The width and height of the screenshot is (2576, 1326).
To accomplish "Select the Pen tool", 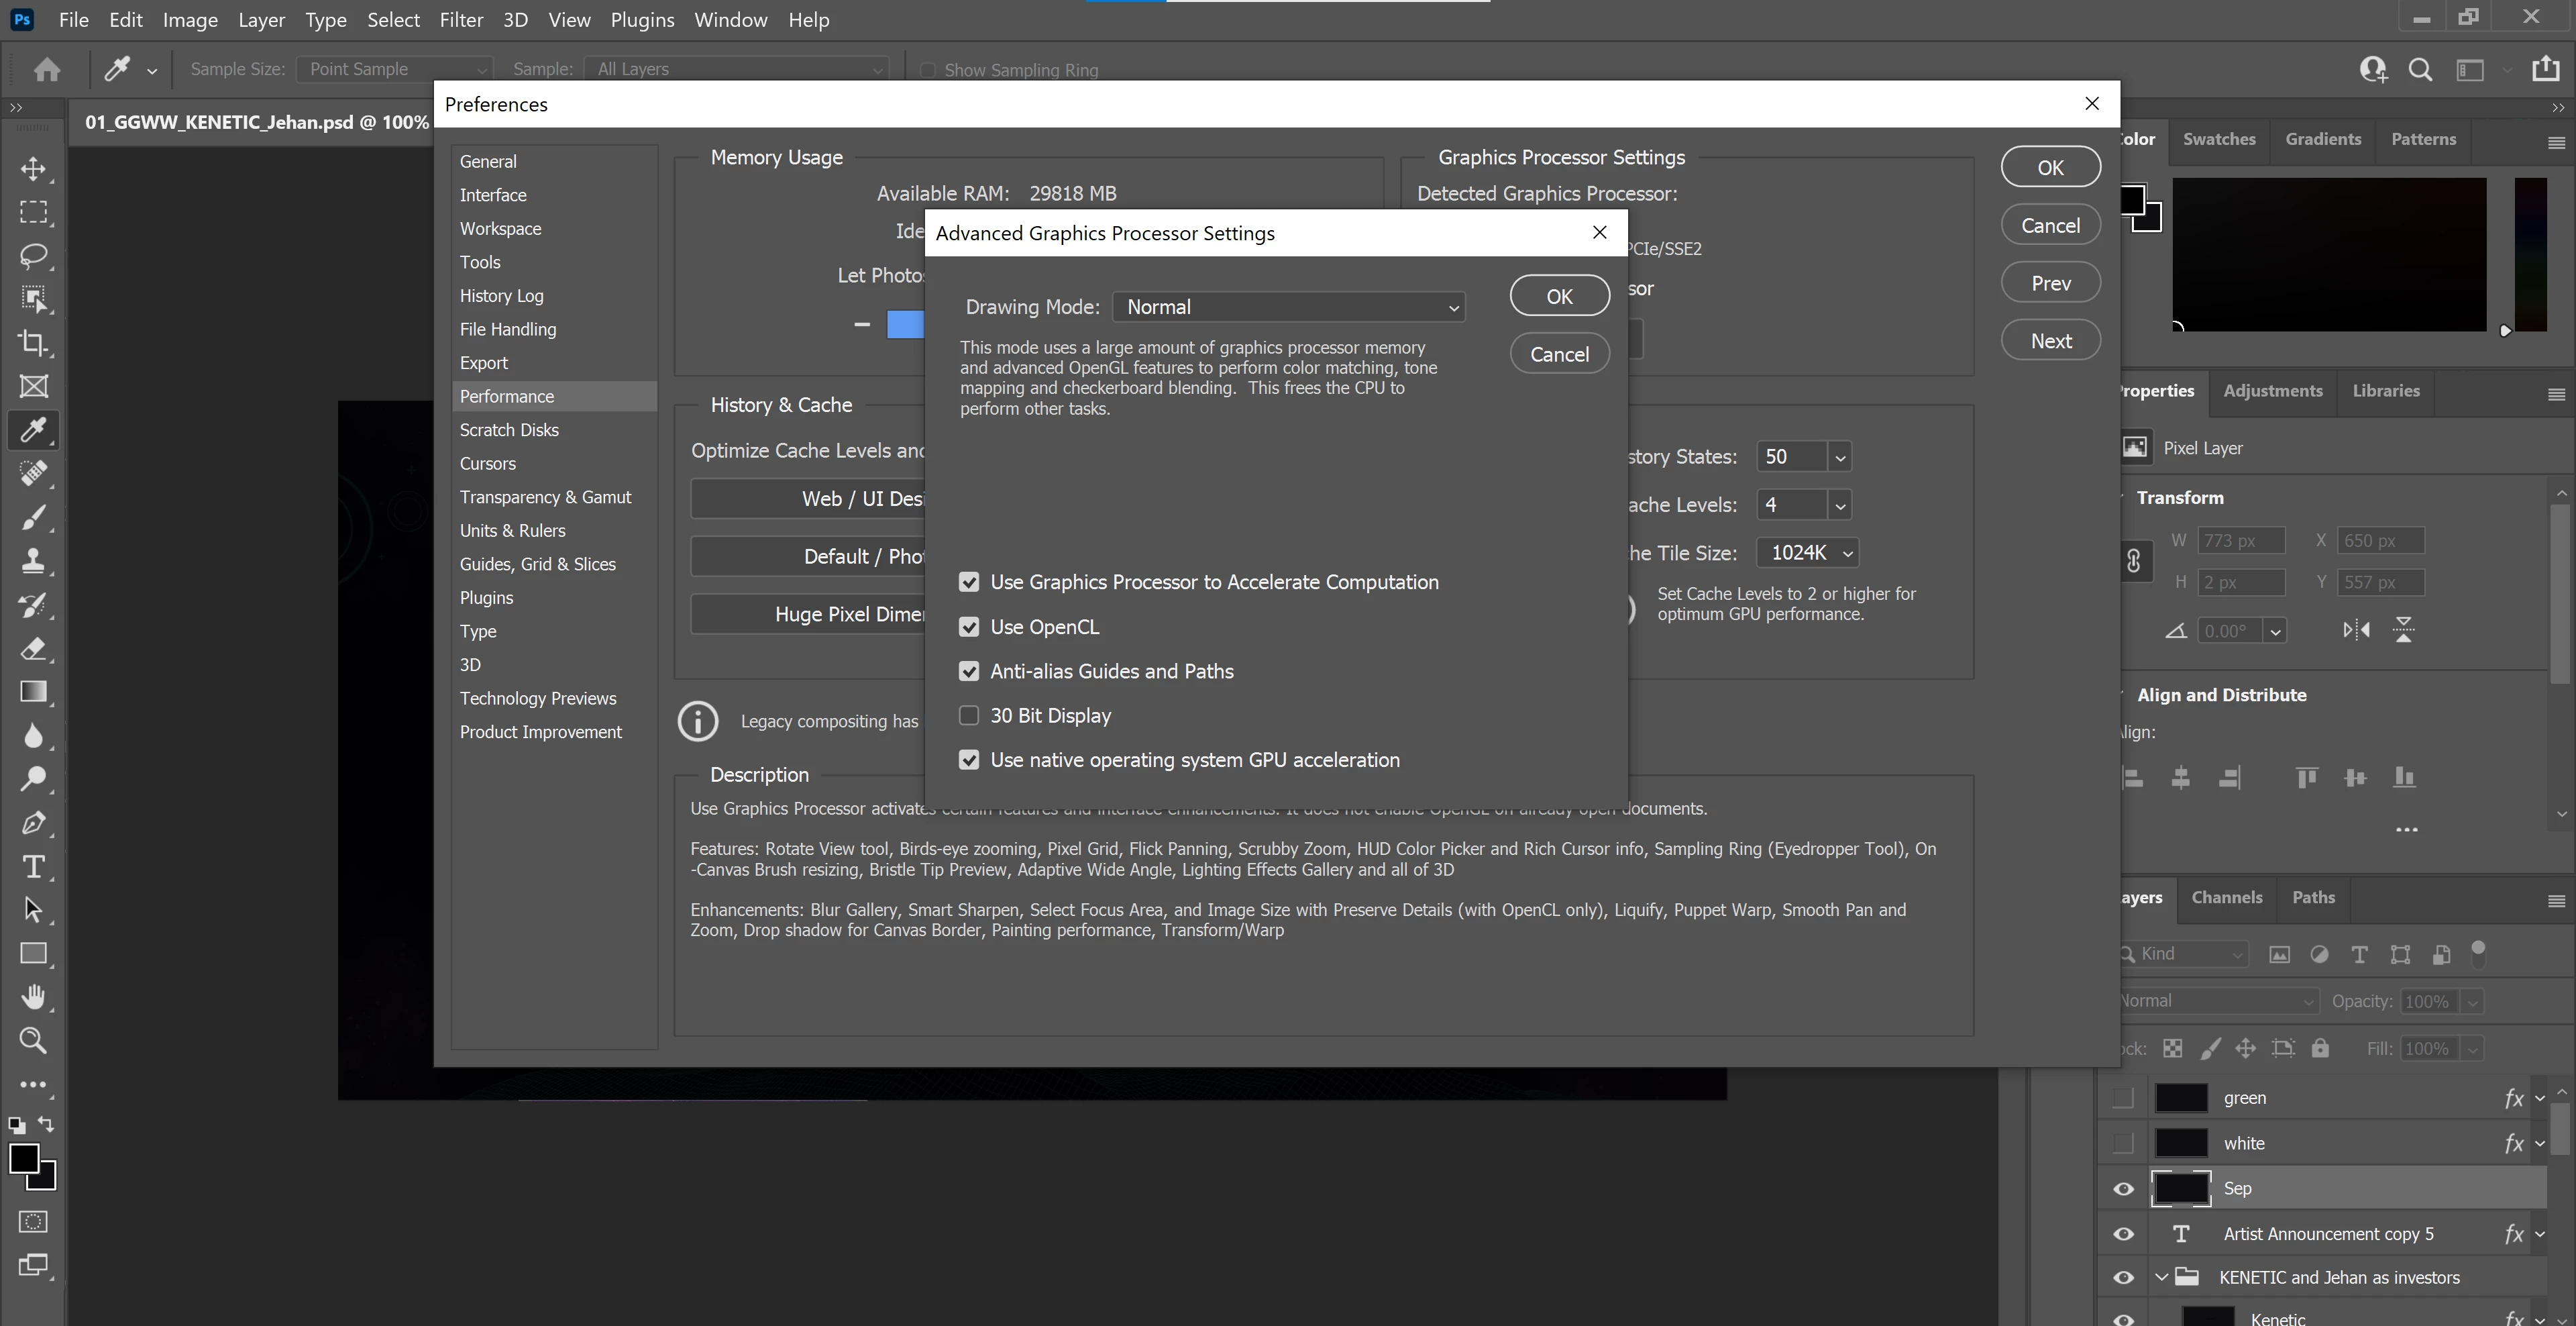I will point(33,823).
